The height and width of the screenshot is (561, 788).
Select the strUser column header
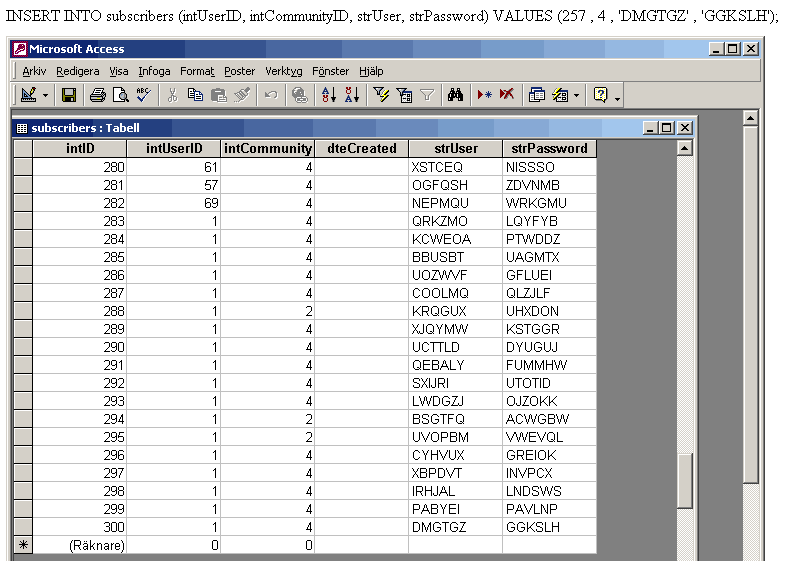(x=455, y=148)
